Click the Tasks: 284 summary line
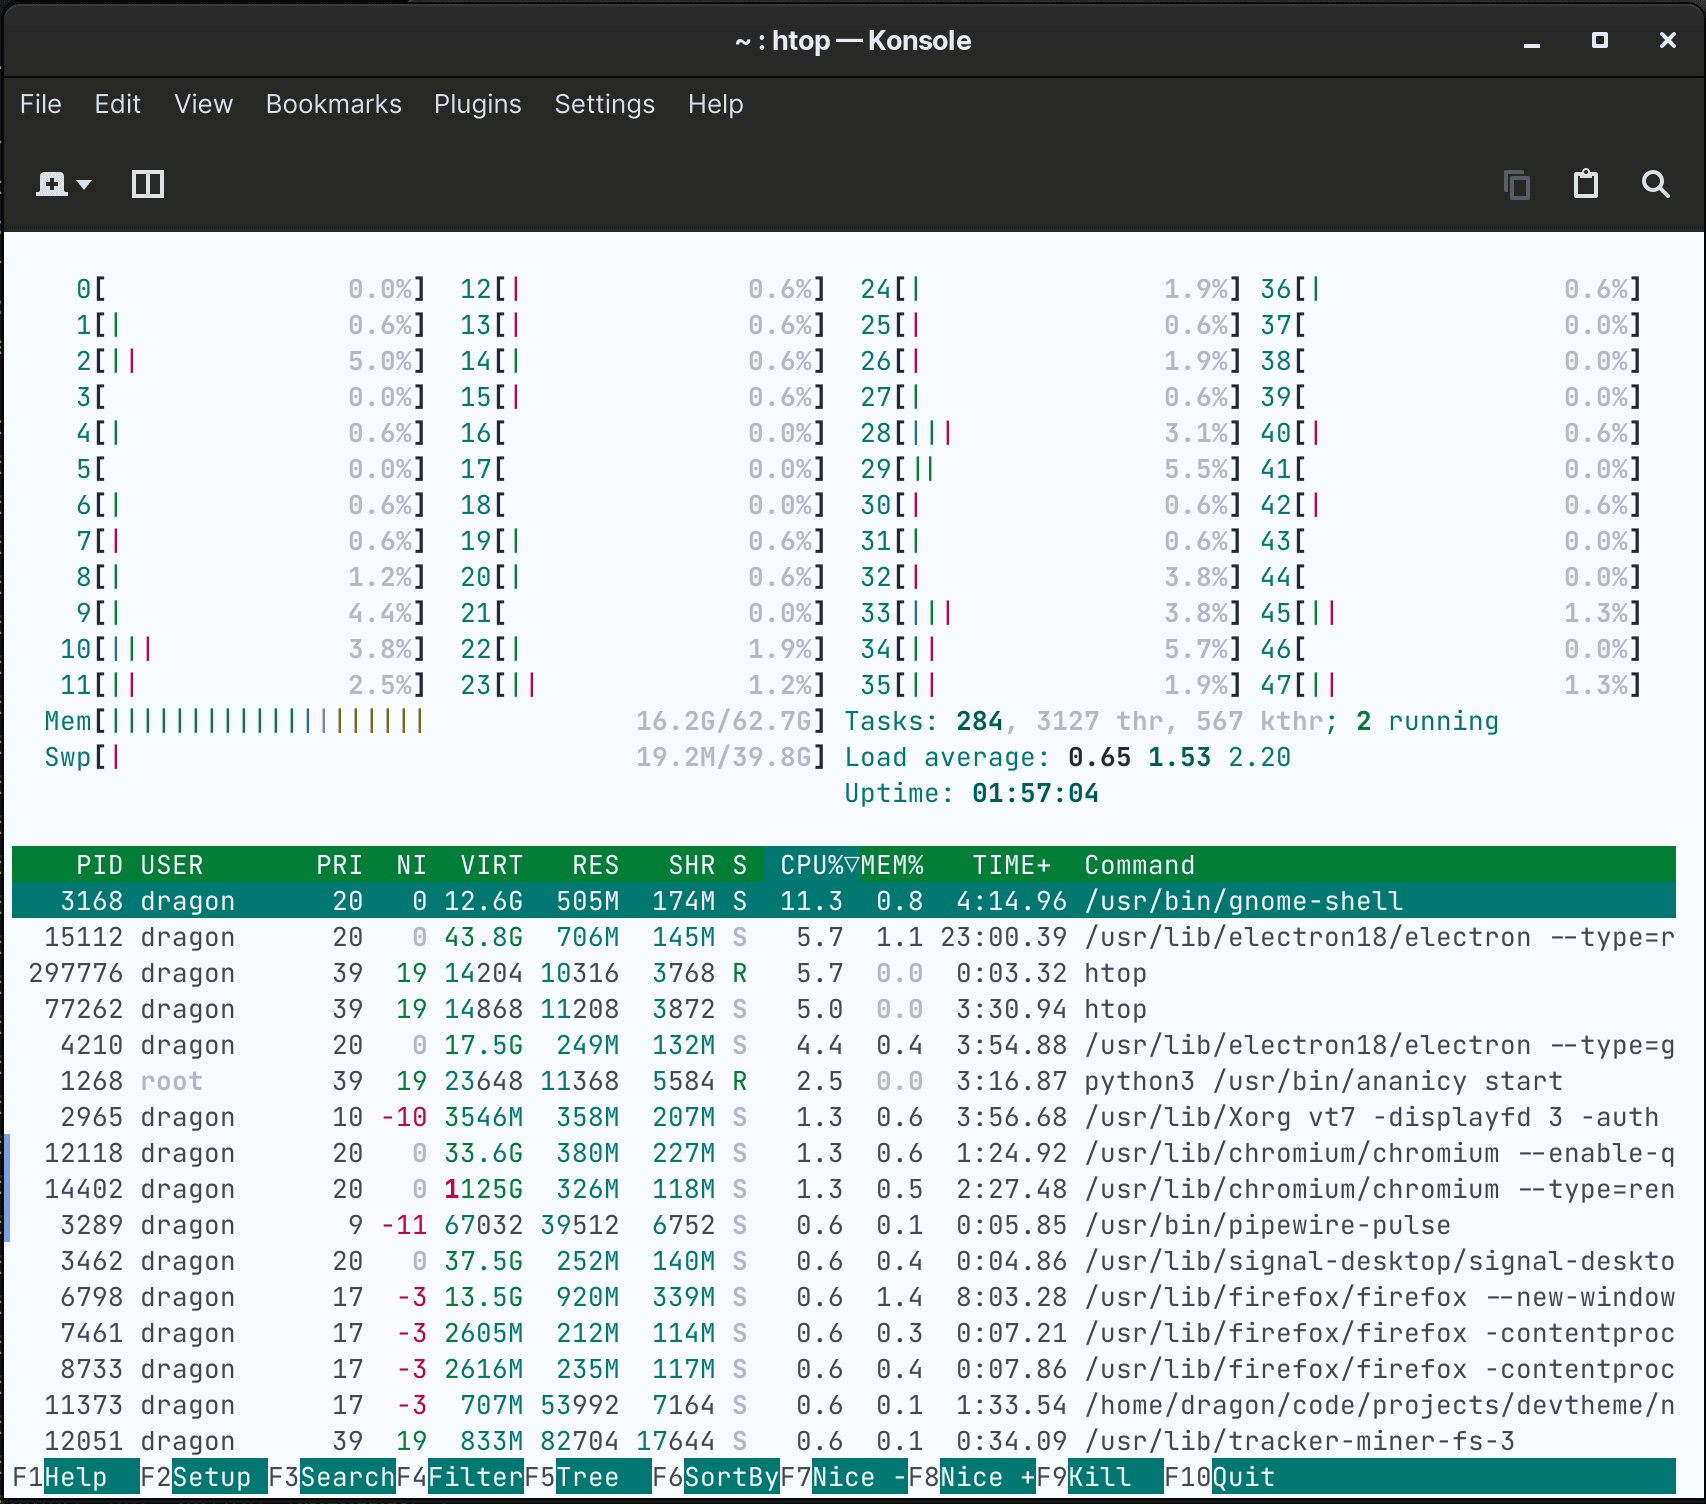Screen dimensions: 1706x1504 [x=1172, y=721]
